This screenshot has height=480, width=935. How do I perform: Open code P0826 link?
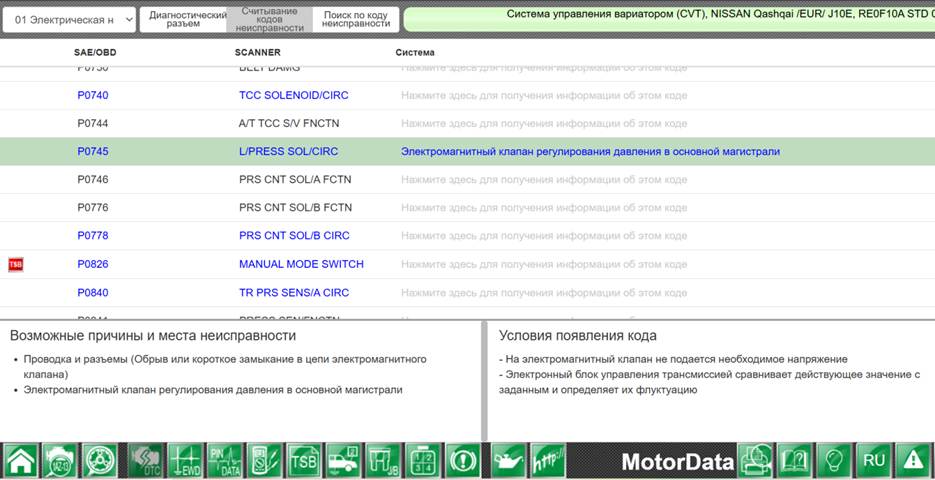[x=93, y=264]
